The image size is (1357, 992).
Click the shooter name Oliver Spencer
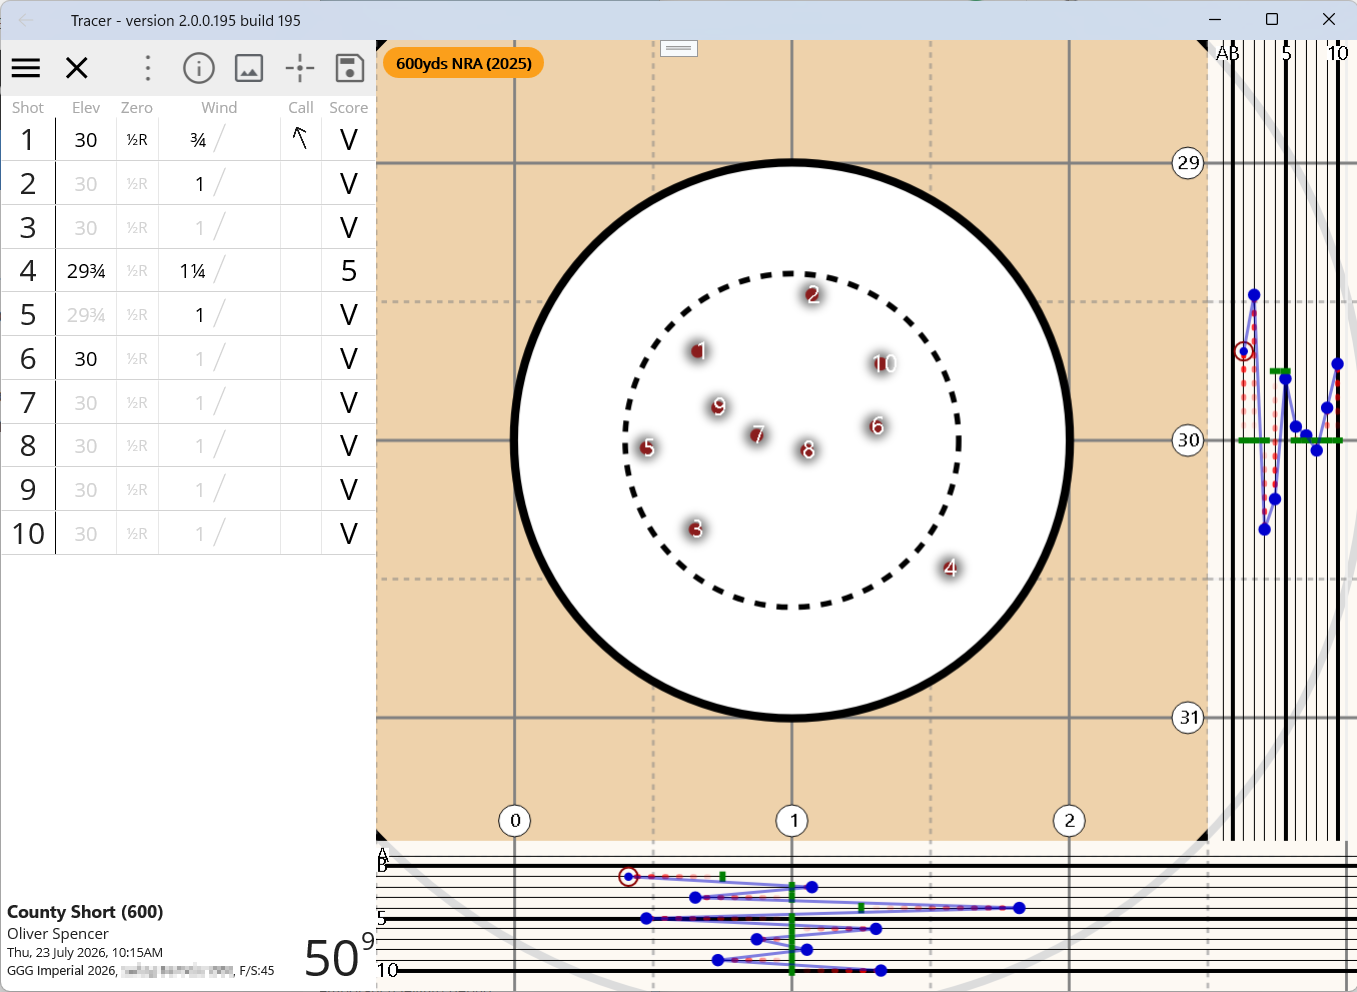58,933
